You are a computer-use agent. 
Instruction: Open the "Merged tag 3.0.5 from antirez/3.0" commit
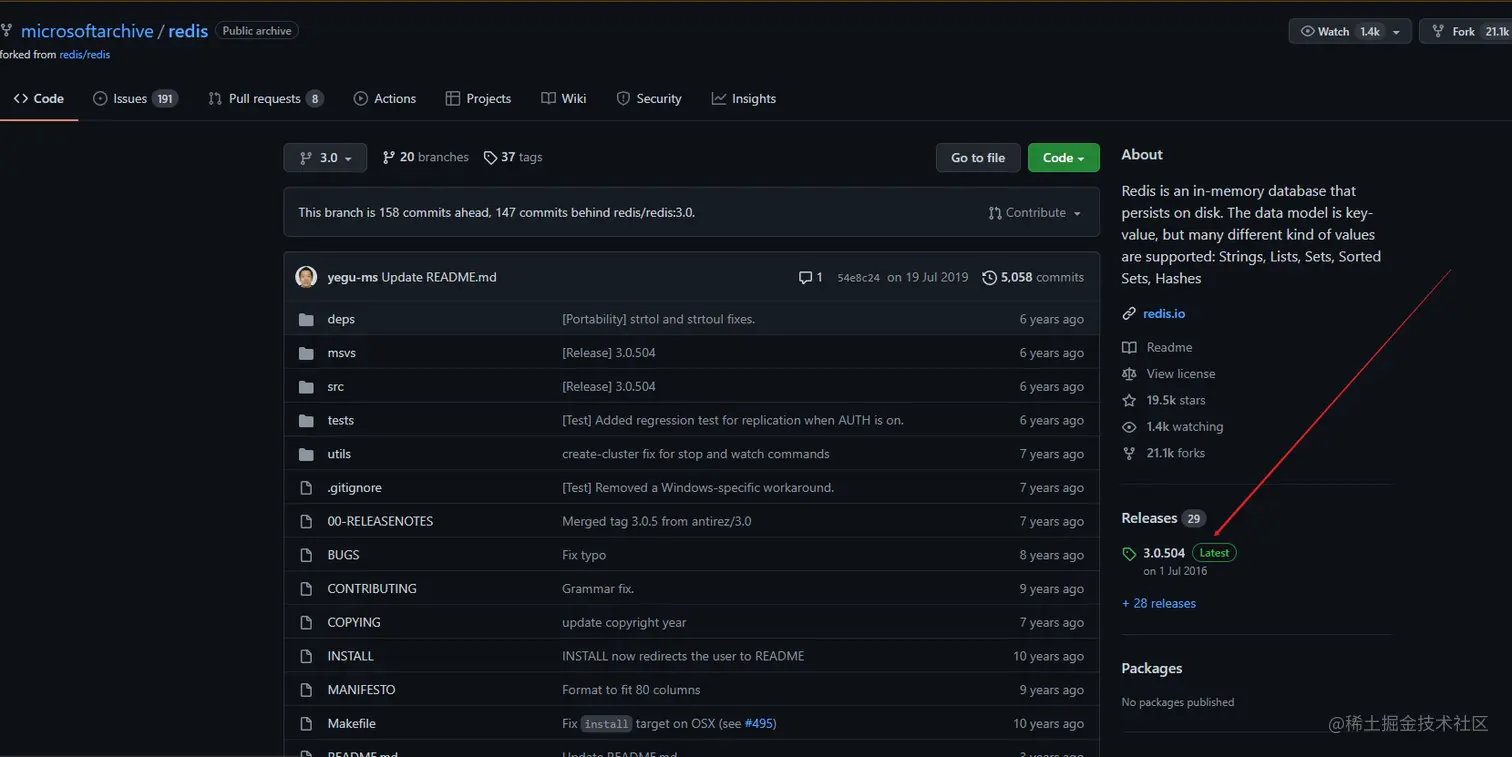pos(657,521)
